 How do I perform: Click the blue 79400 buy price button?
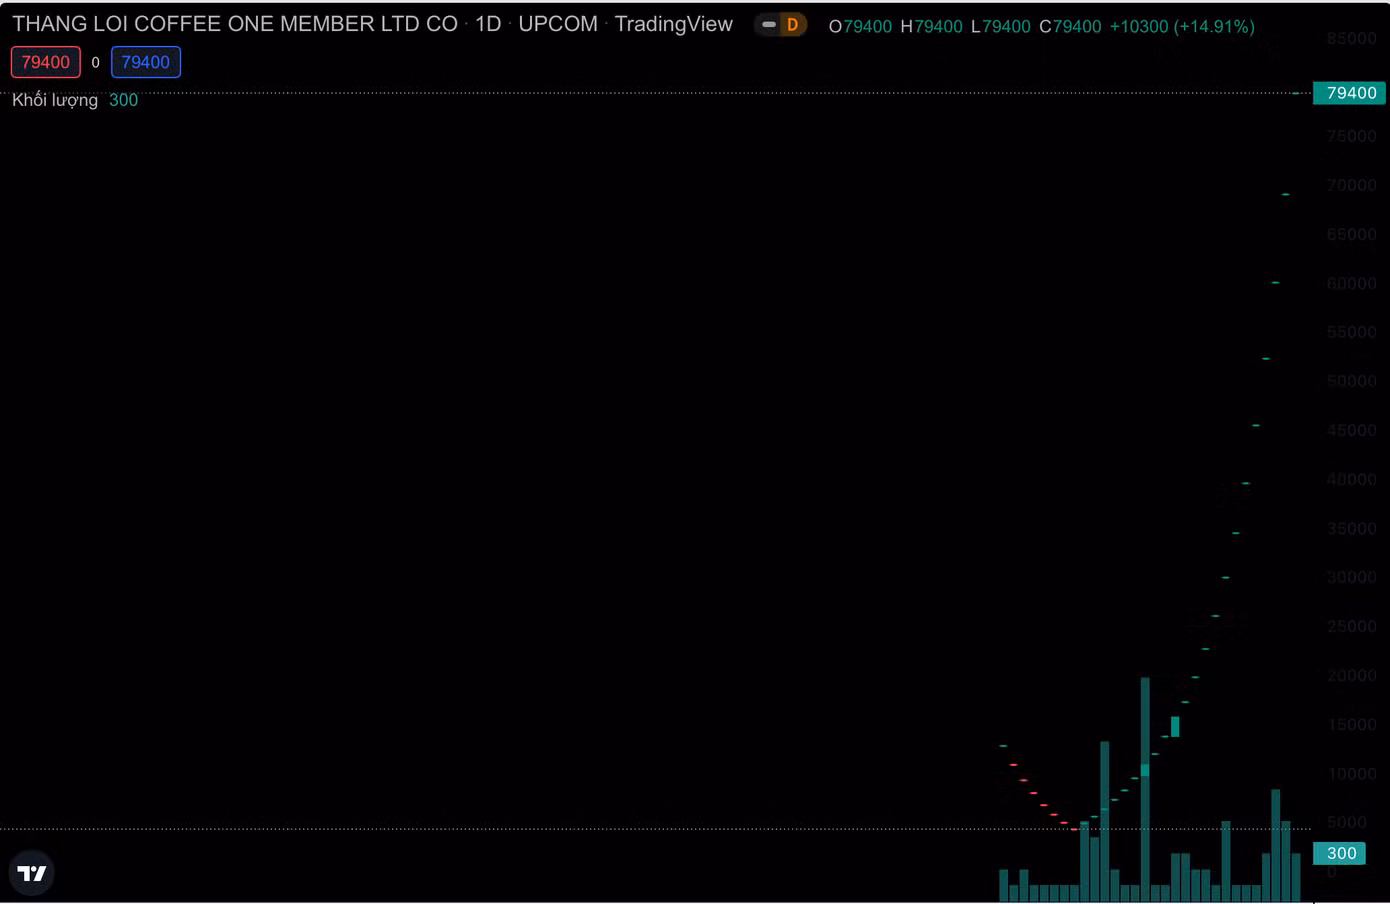pos(146,62)
